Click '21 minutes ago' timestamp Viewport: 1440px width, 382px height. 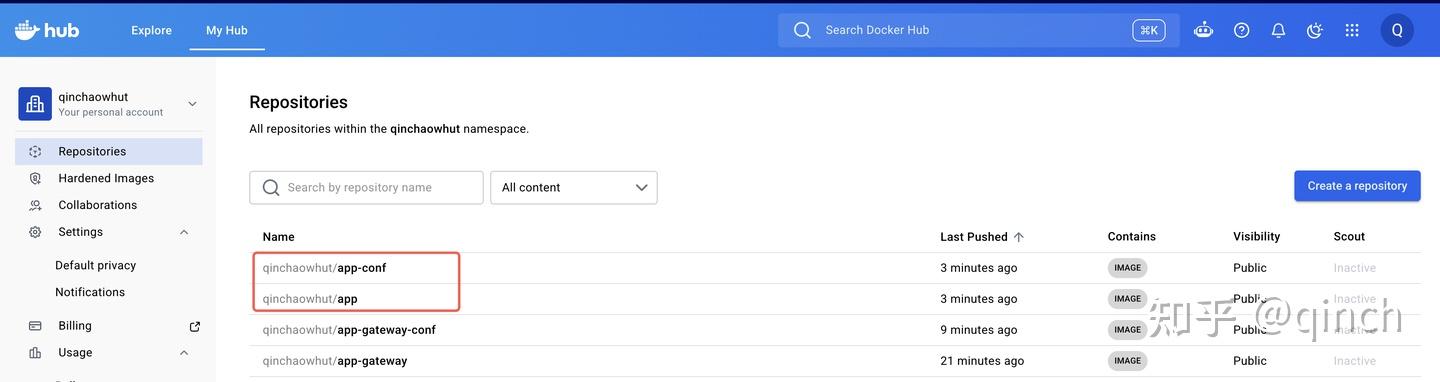pos(982,361)
